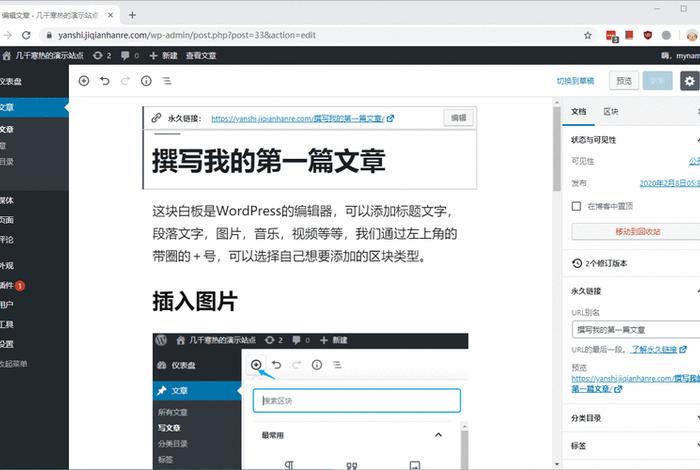The height and width of the screenshot is (470, 700).
Task: Click the site lock icon in address bar
Action: [x=50, y=35]
